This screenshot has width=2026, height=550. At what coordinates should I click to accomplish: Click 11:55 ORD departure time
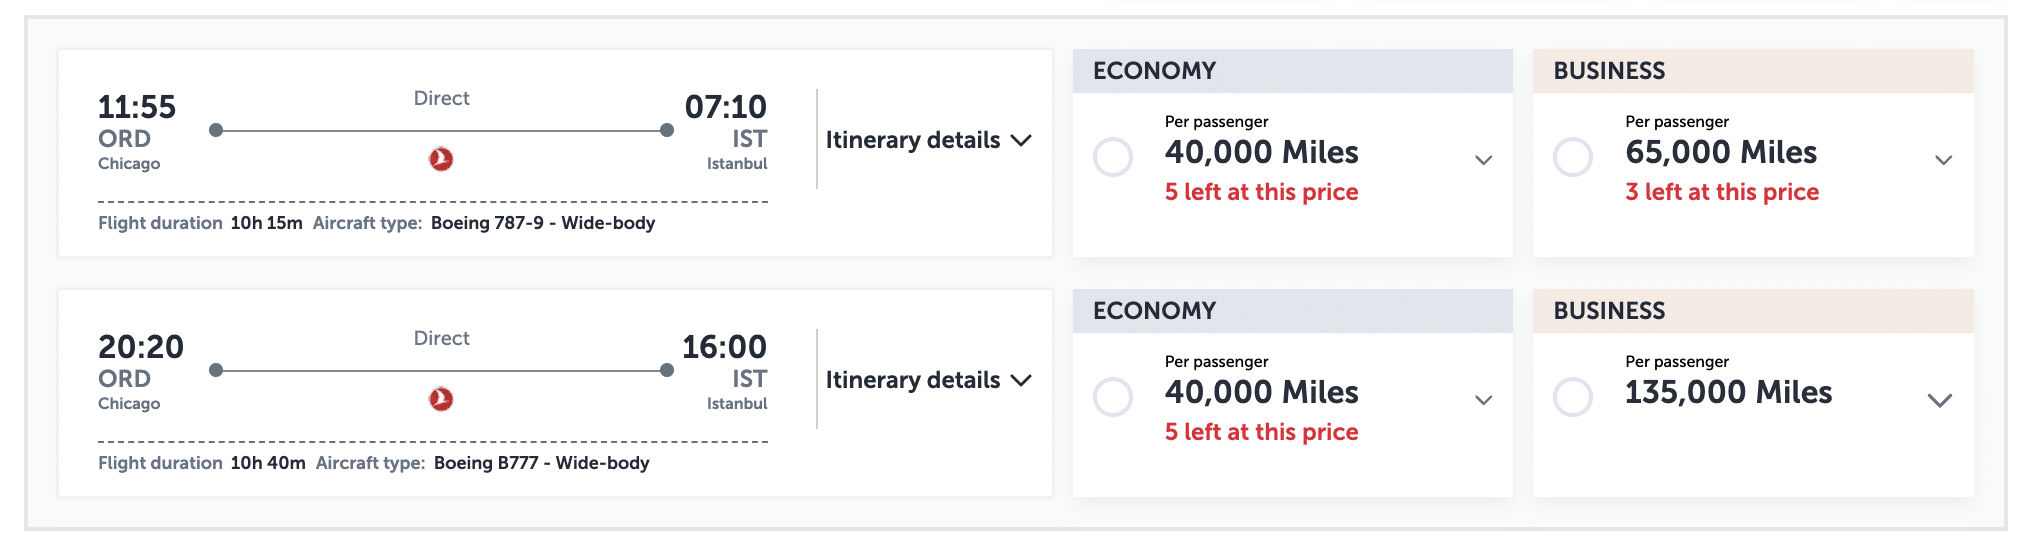pos(137,107)
